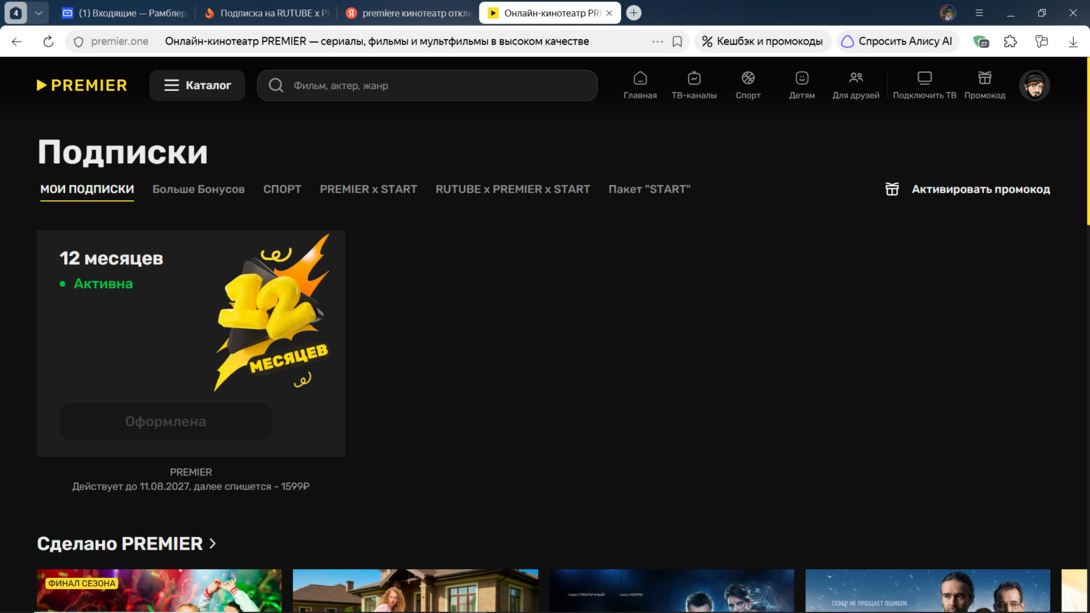Select the Пакет "START" tab
The width and height of the screenshot is (1090, 613).
[x=649, y=189]
